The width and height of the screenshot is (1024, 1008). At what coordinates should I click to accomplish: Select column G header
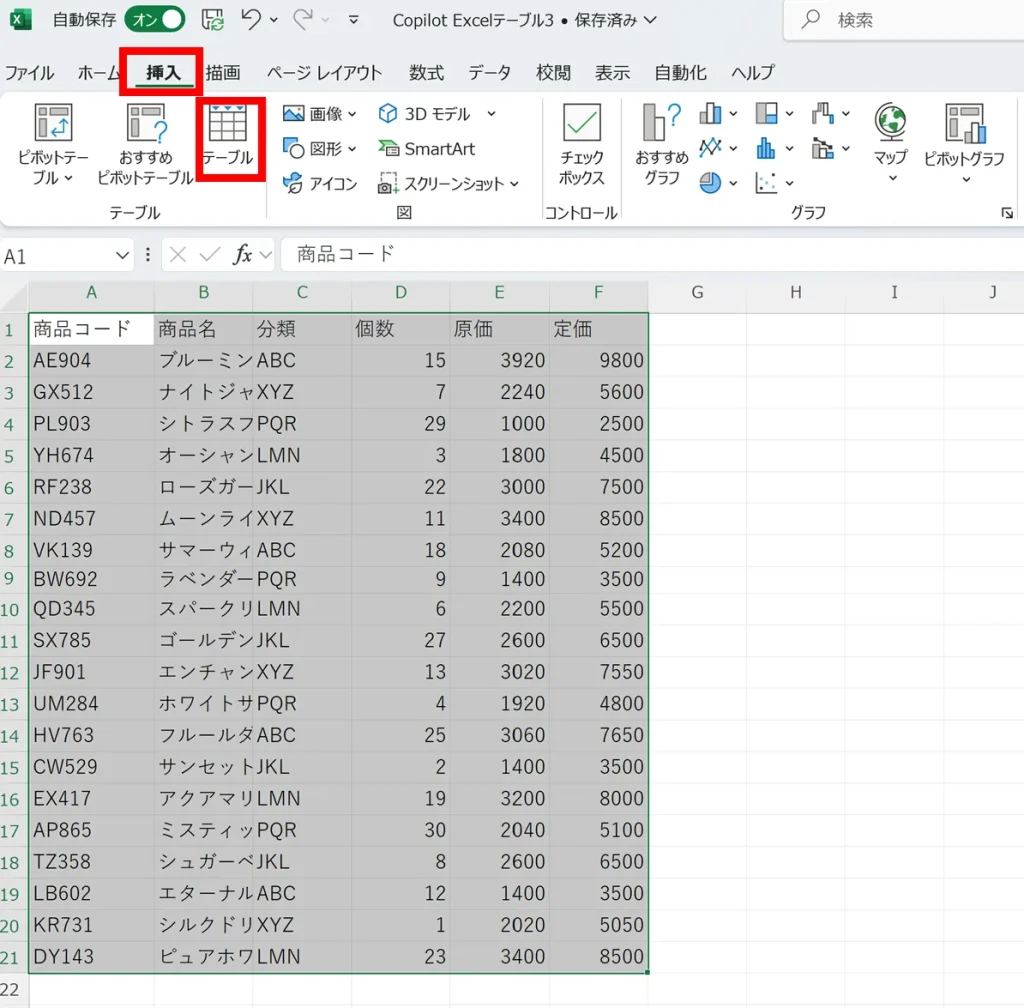coord(697,292)
